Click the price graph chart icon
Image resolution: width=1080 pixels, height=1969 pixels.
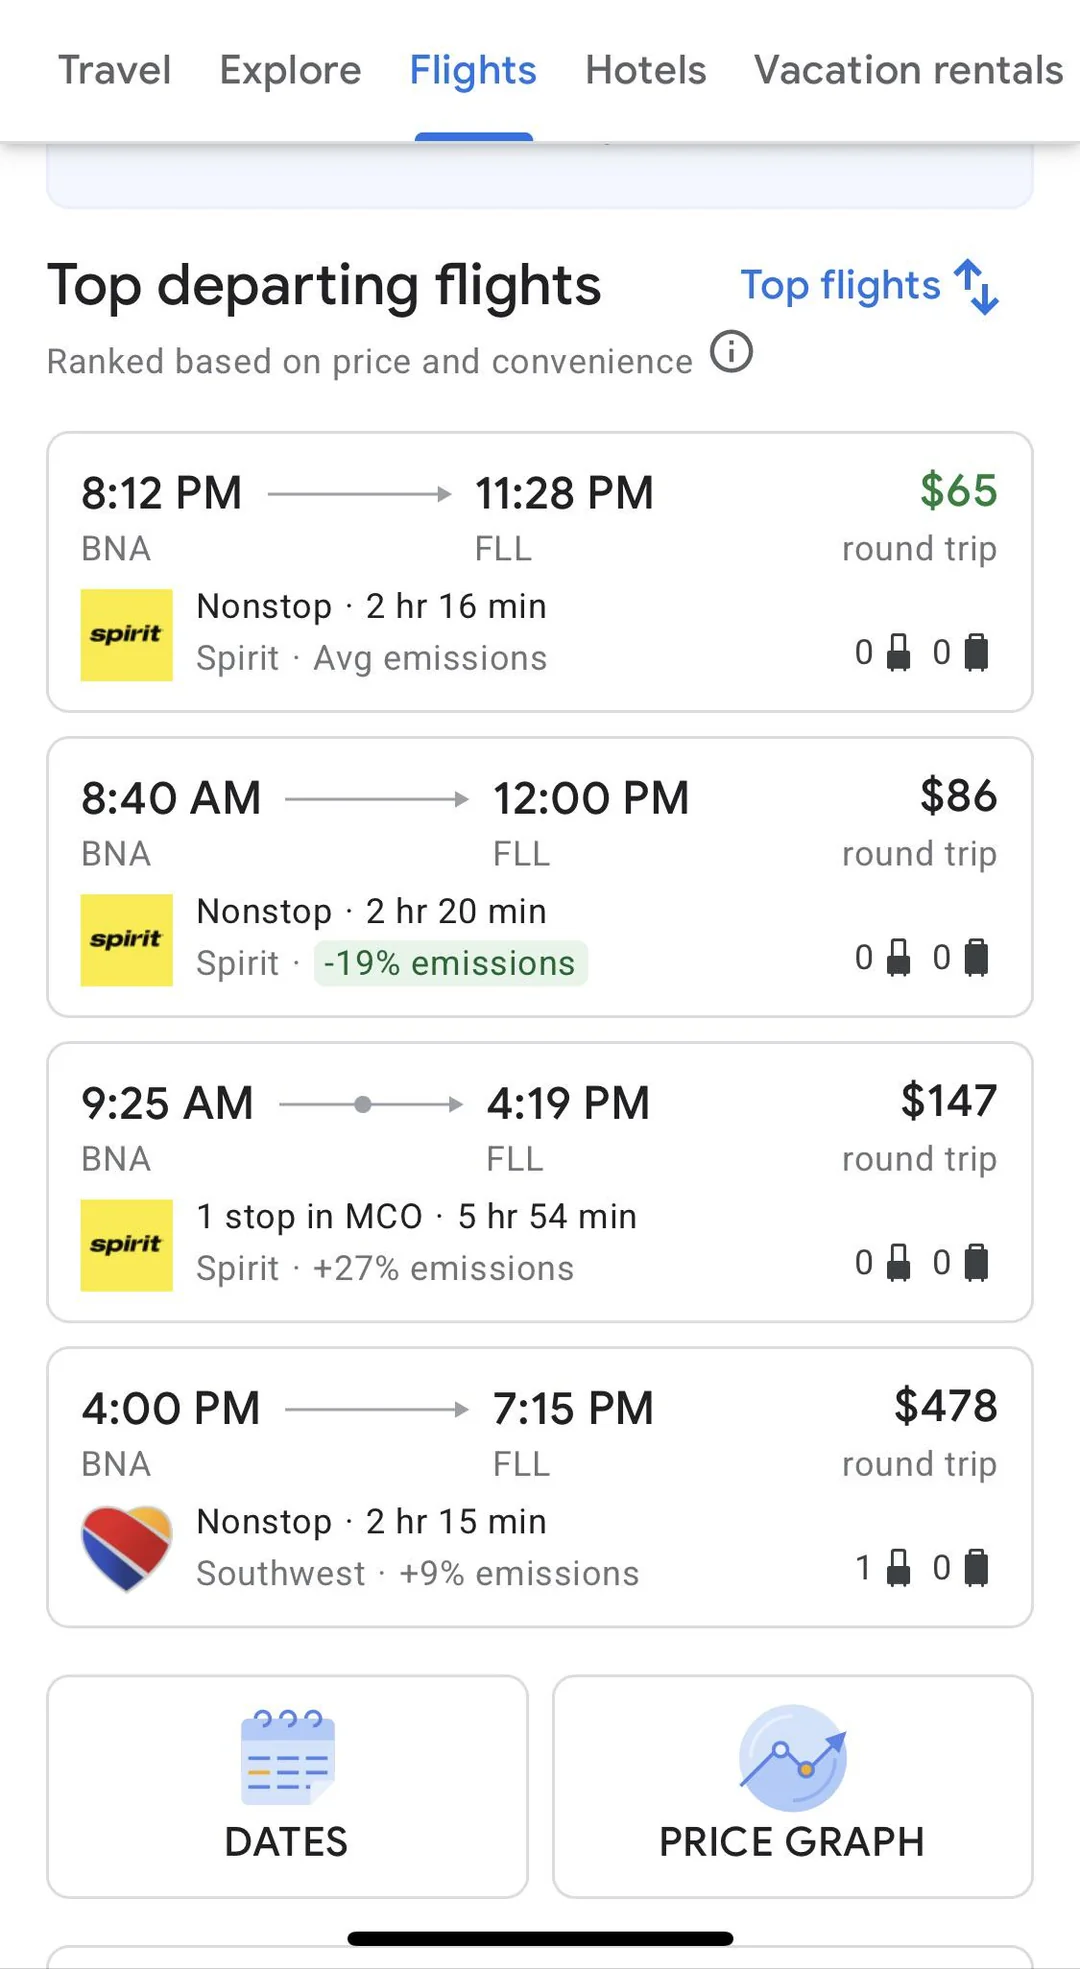792,1758
